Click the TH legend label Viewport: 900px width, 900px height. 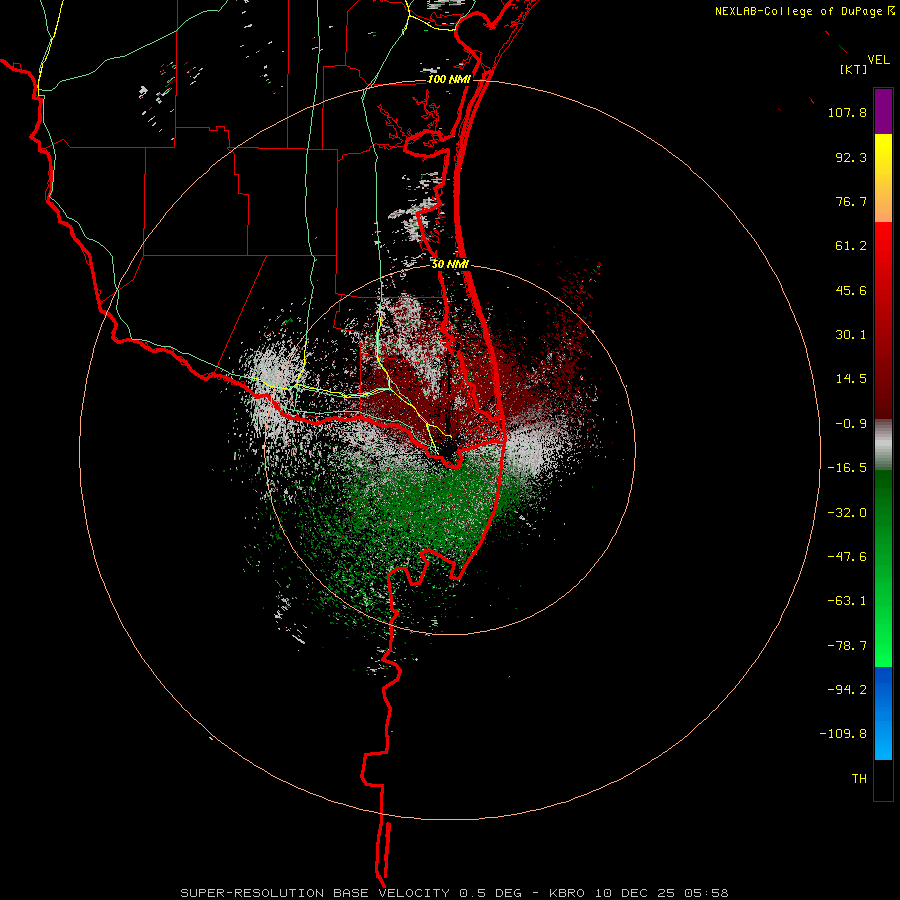(x=859, y=779)
